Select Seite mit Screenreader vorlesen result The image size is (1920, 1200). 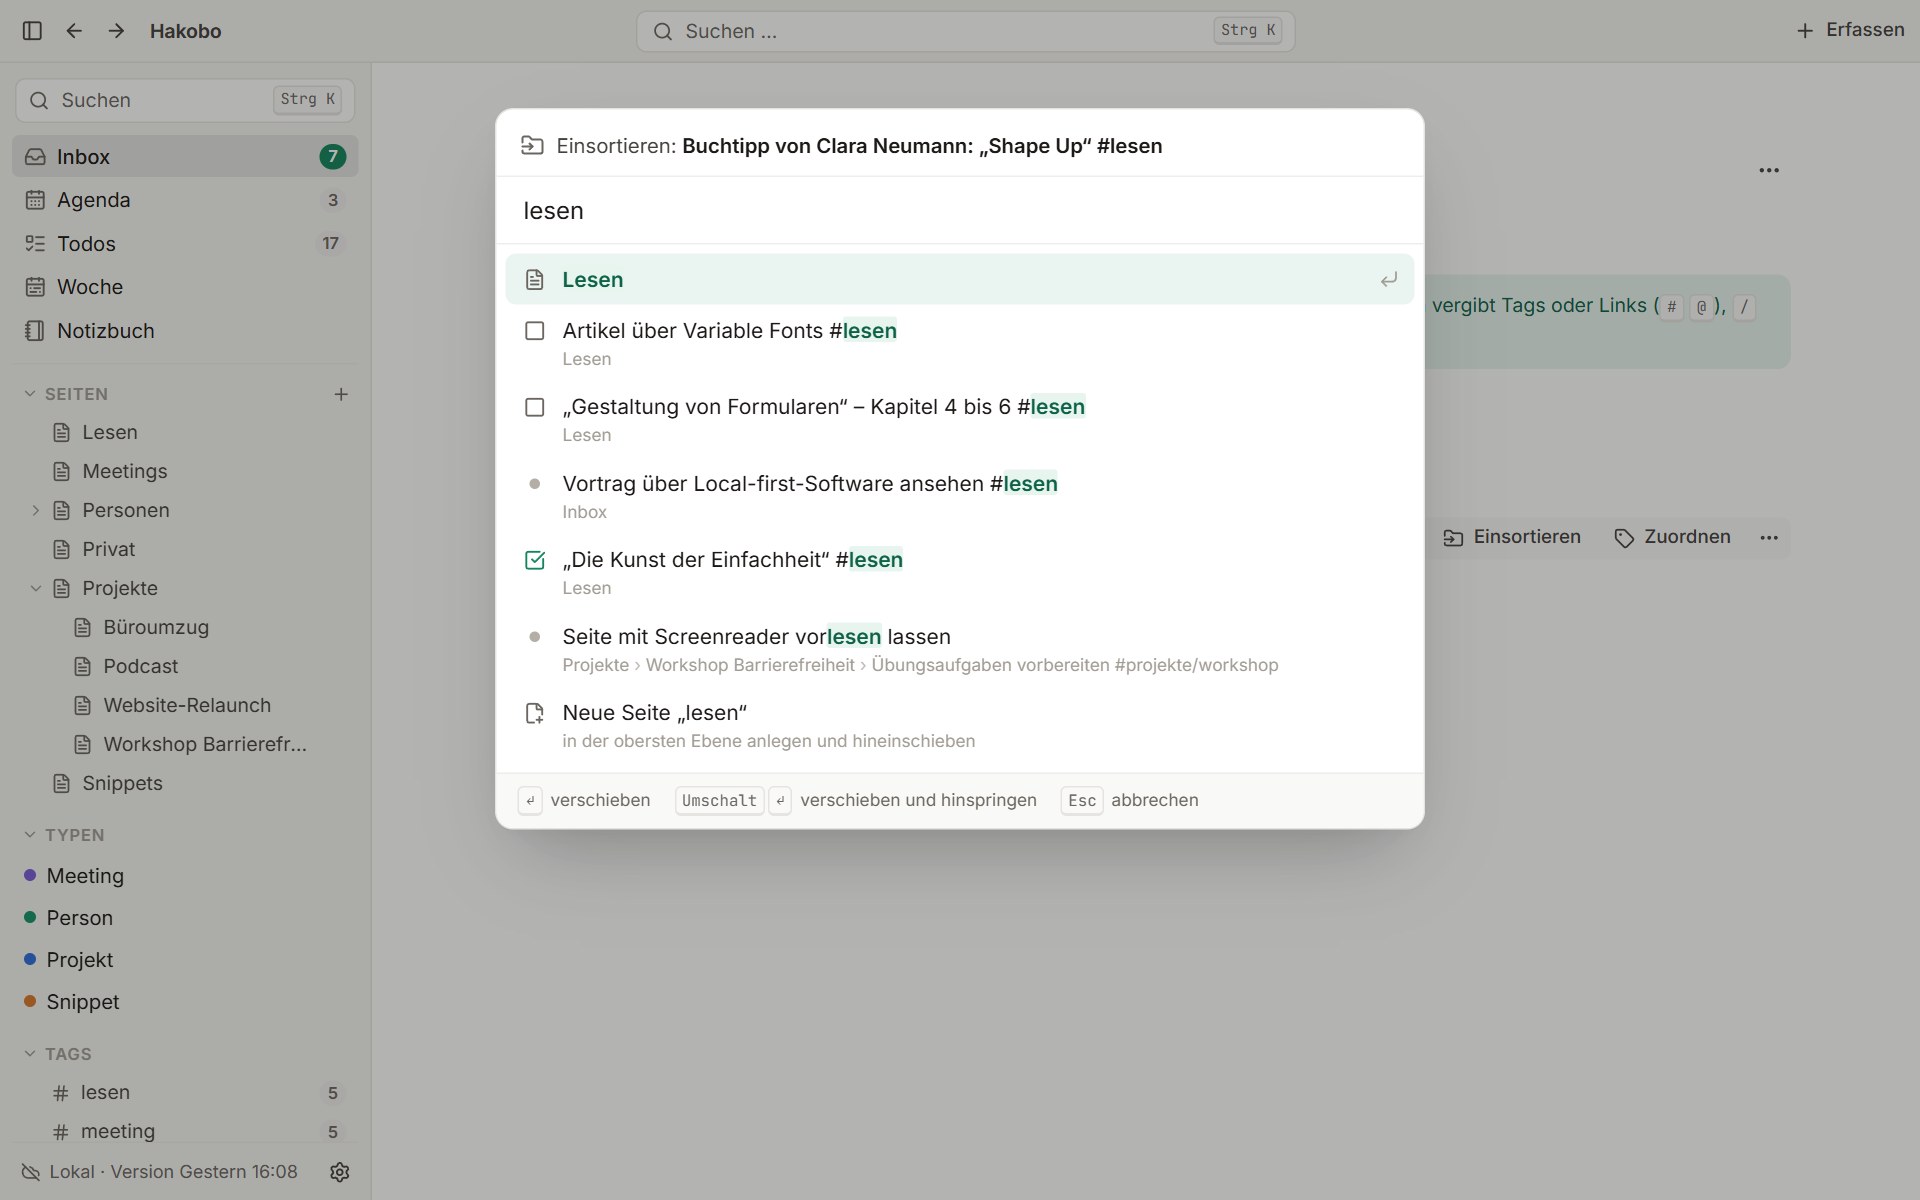(x=959, y=650)
